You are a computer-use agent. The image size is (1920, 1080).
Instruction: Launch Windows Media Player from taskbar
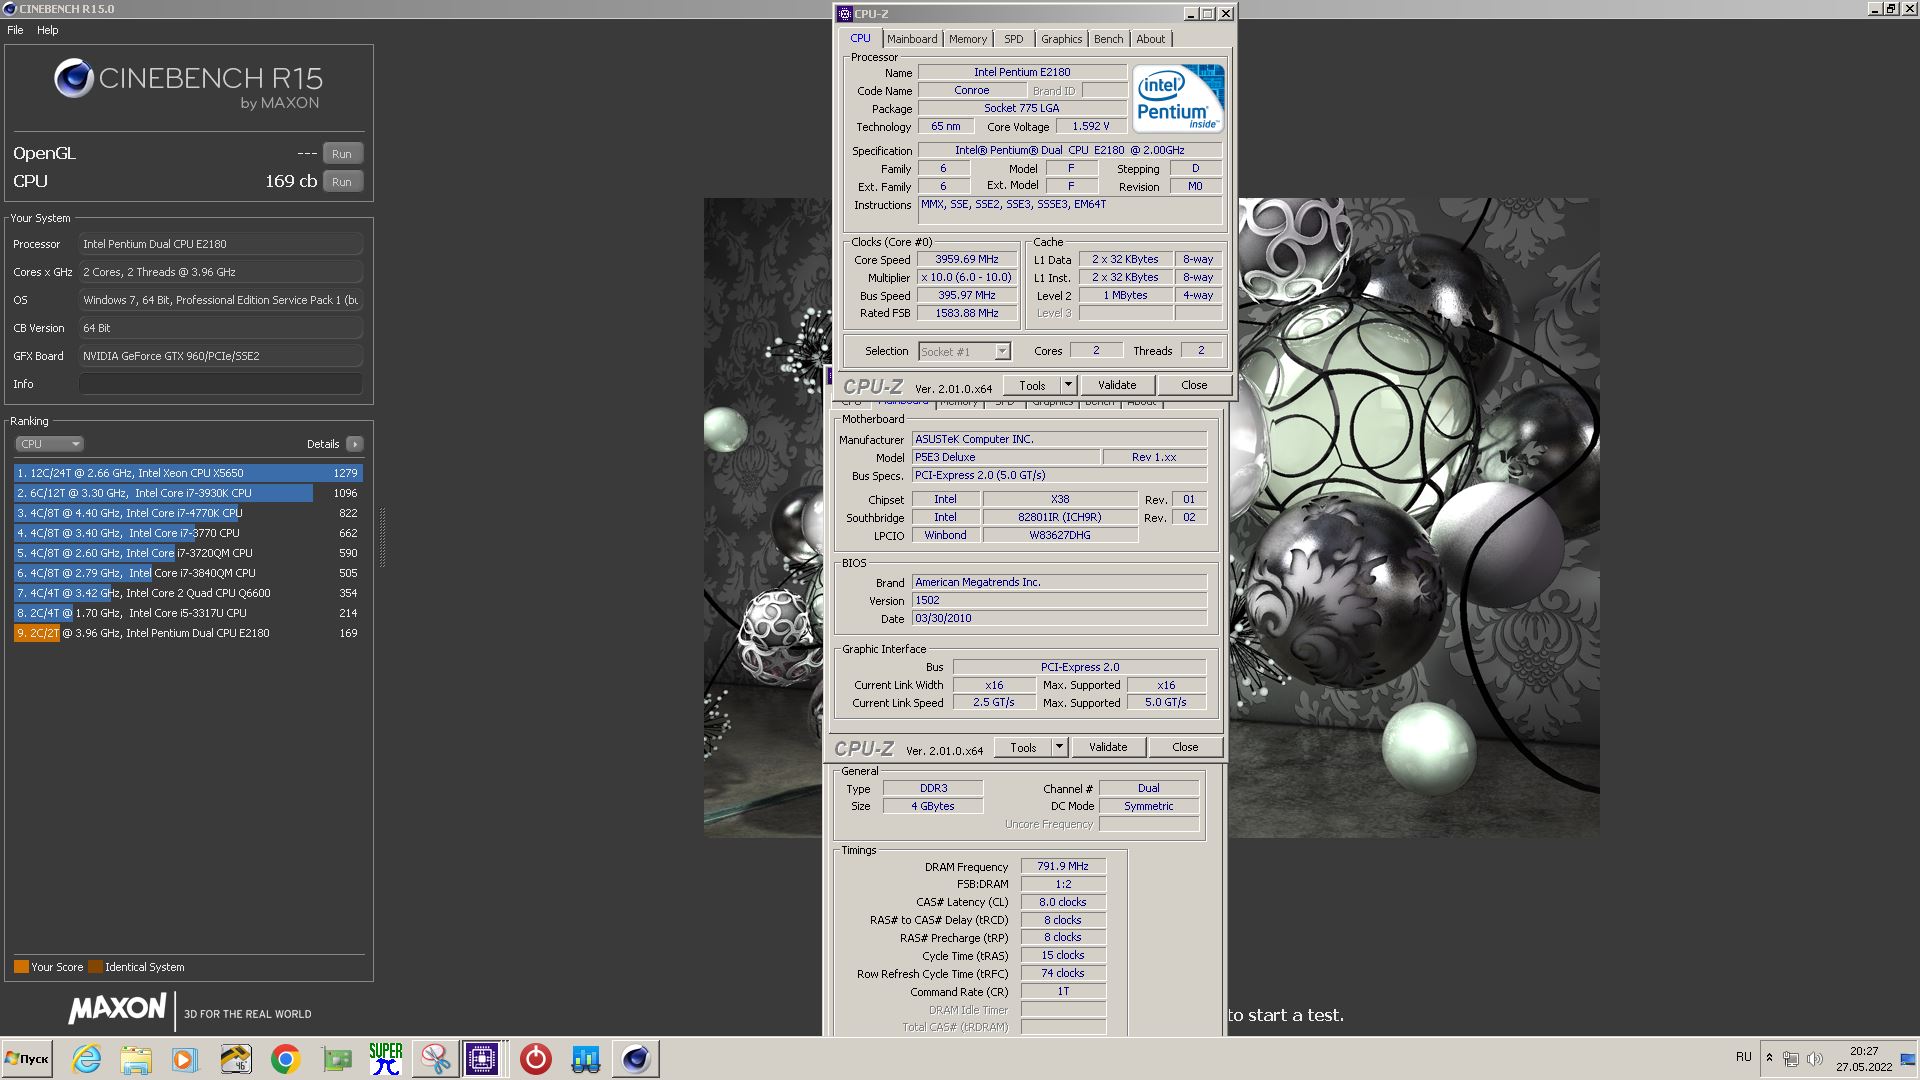[x=184, y=1059]
